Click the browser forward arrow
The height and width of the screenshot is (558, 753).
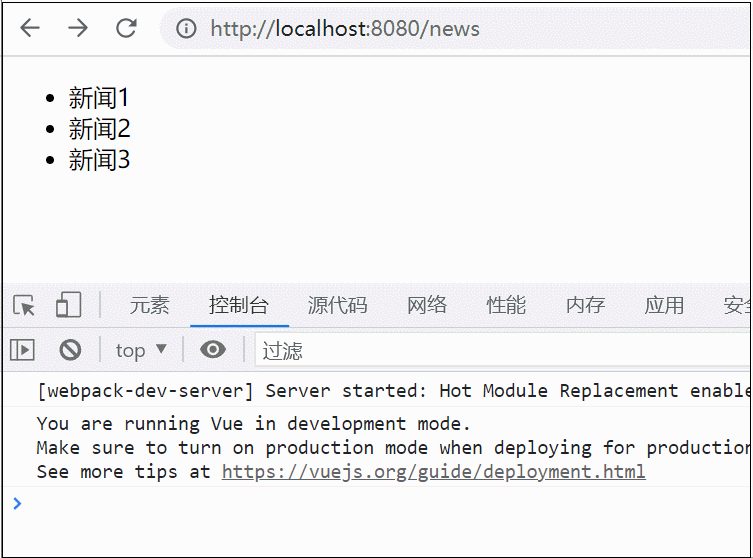[78, 29]
